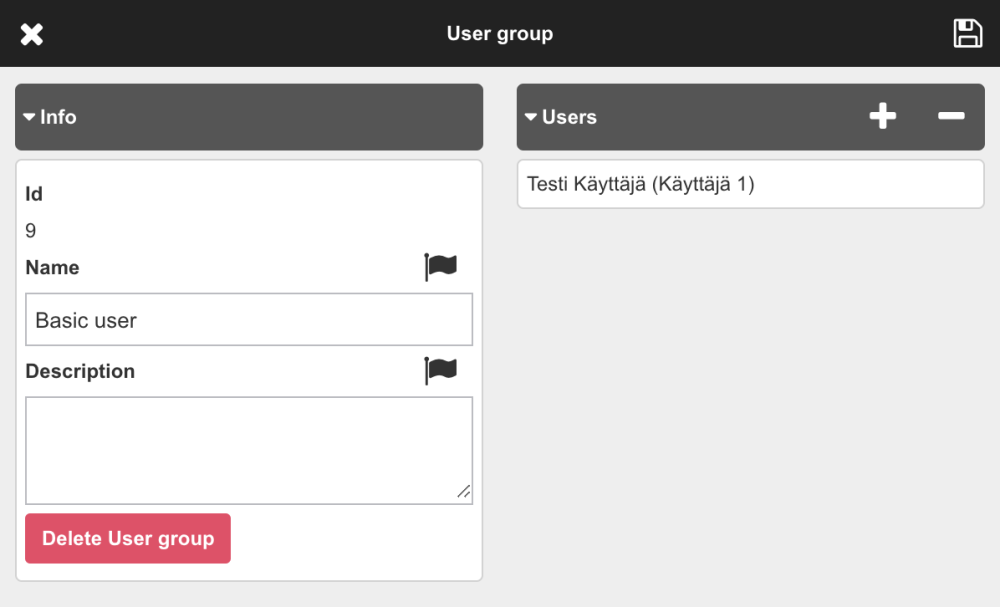
Task: Collapse the Users section triangle
Action: point(531,117)
